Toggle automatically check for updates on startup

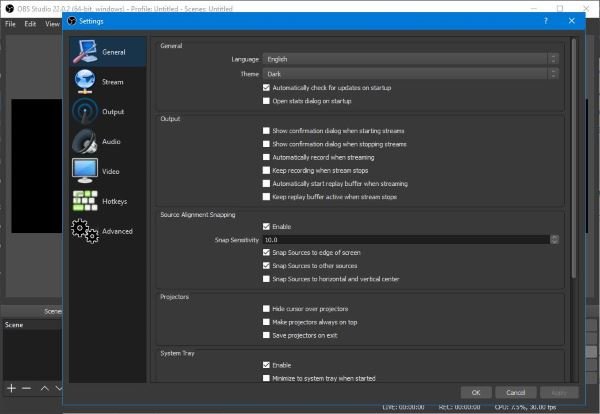[x=266, y=88]
